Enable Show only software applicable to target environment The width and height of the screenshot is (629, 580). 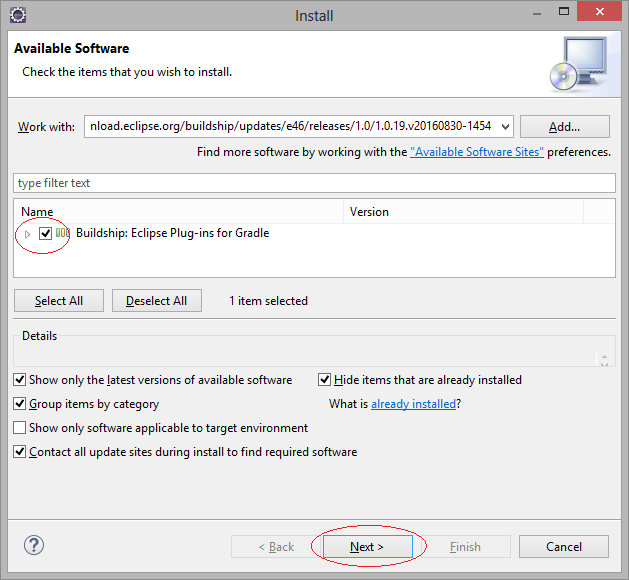(20, 428)
